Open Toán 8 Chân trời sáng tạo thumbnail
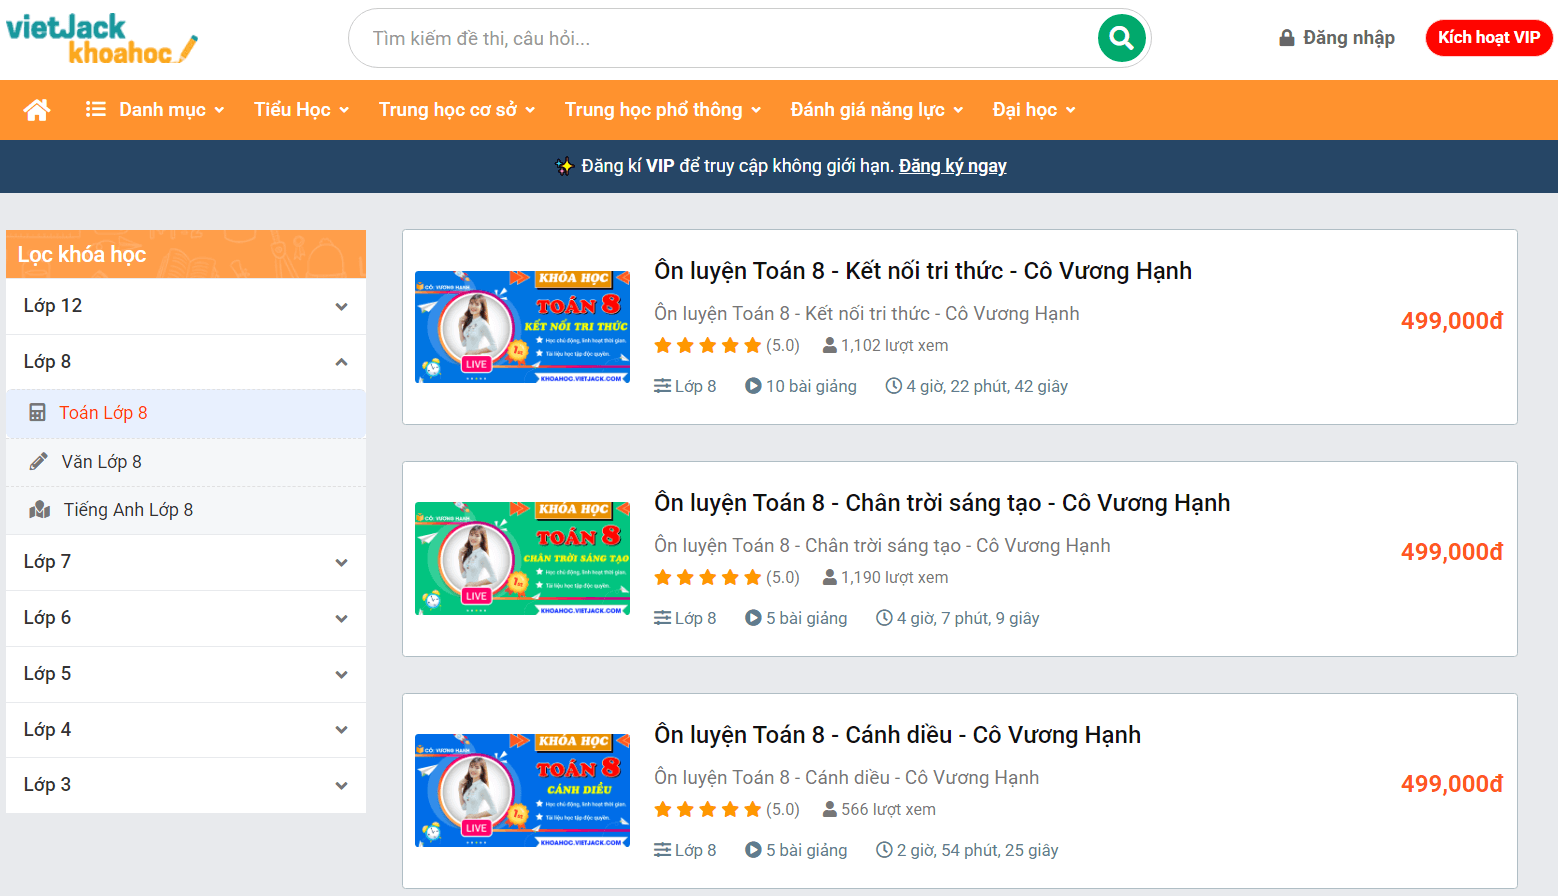 [x=522, y=559]
